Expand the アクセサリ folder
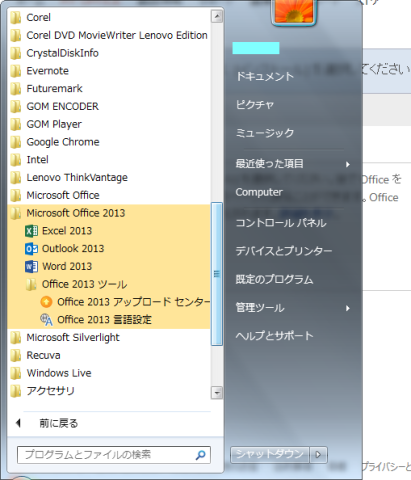 click(109, 391)
